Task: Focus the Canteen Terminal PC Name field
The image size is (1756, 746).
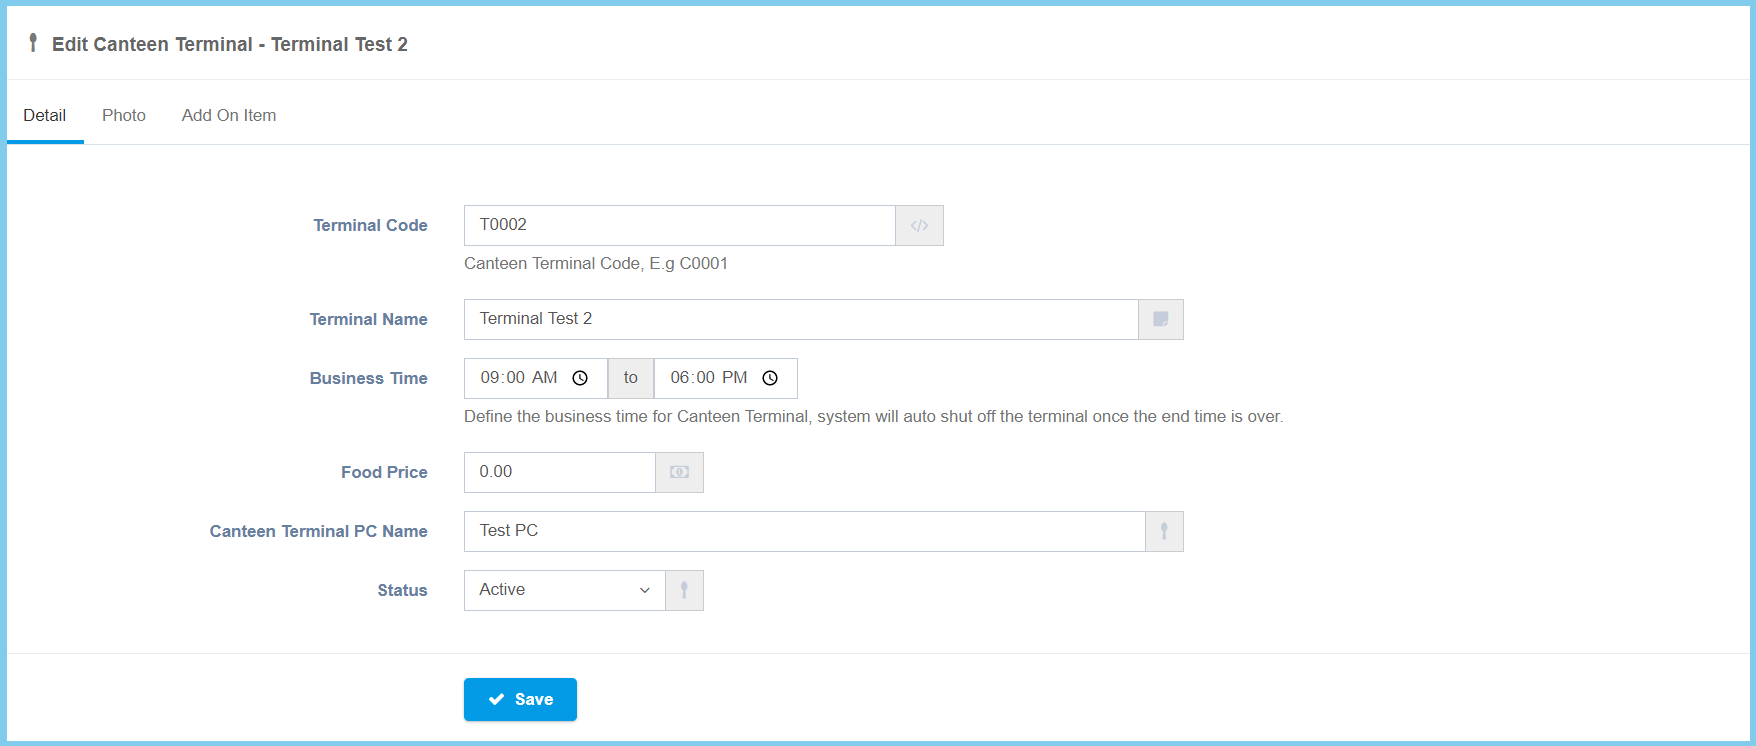Action: (x=804, y=531)
